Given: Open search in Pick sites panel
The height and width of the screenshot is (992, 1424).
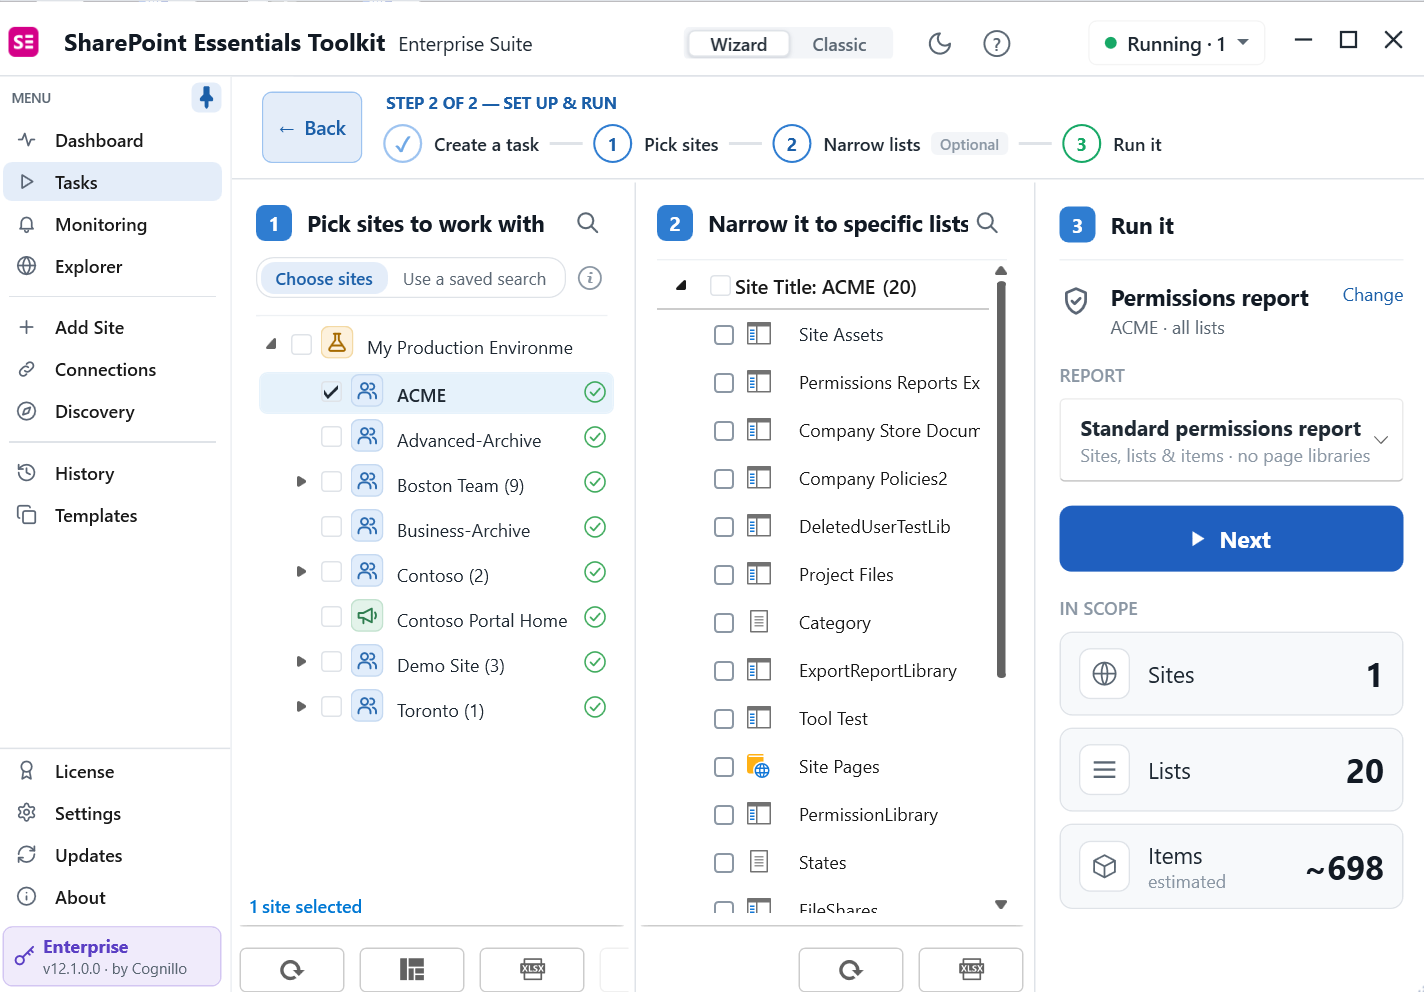Looking at the screenshot, I should coord(588,223).
